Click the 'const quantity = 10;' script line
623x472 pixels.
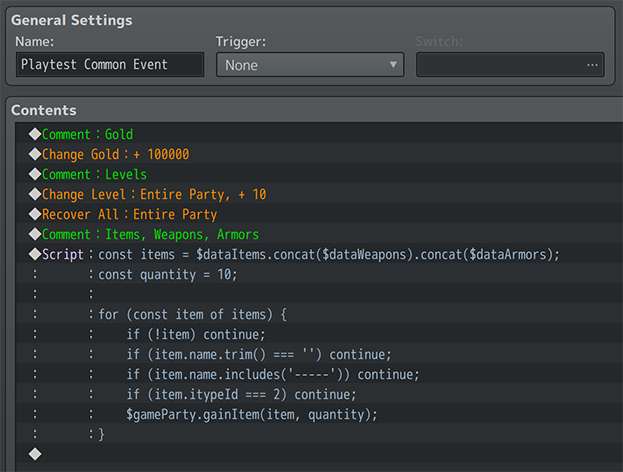click(319, 274)
